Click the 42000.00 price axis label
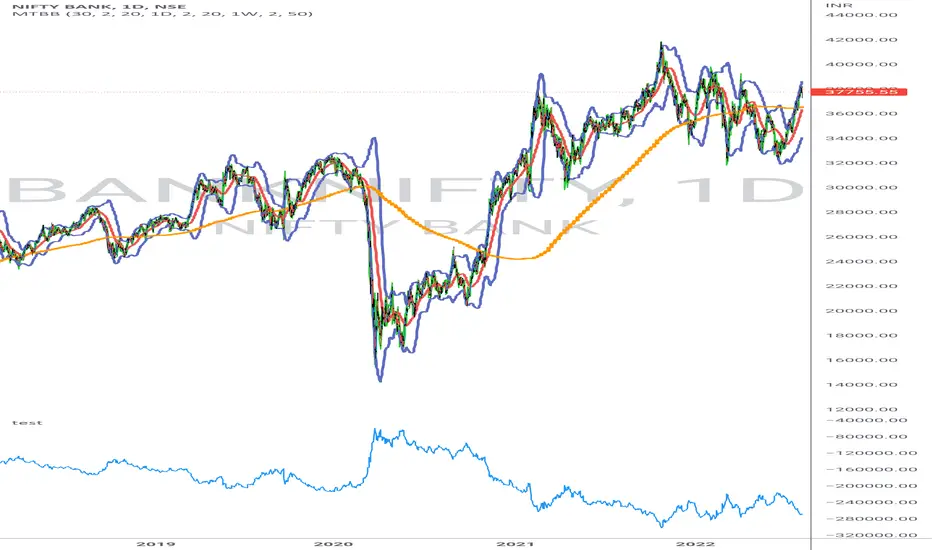The height and width of the screenshot is (550, 932). click(862, 40)
